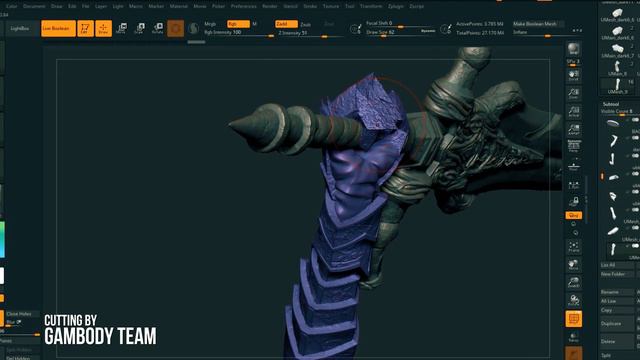Toggle the Rgb channel button

coord(238,24)
